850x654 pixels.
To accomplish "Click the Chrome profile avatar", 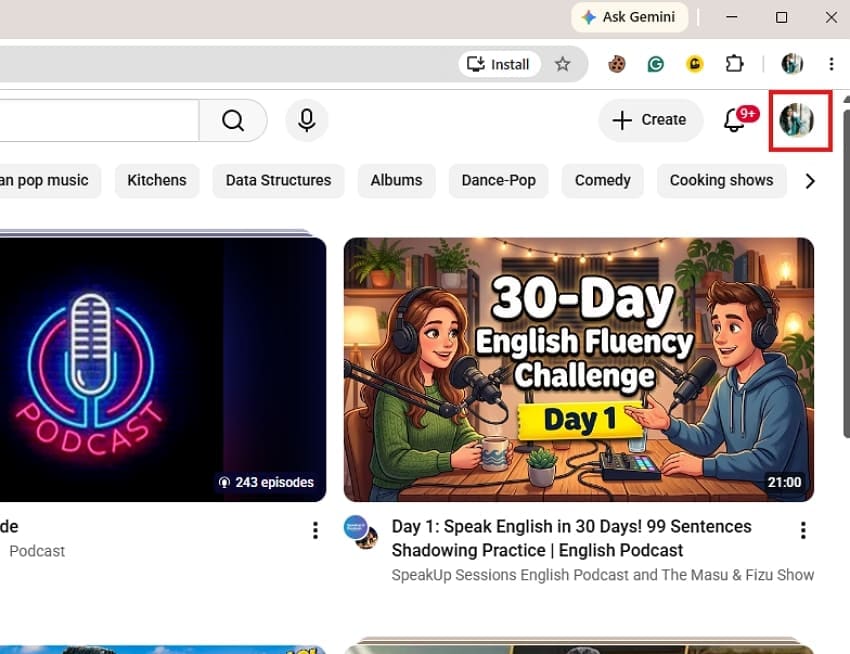I will click(792, 64).
